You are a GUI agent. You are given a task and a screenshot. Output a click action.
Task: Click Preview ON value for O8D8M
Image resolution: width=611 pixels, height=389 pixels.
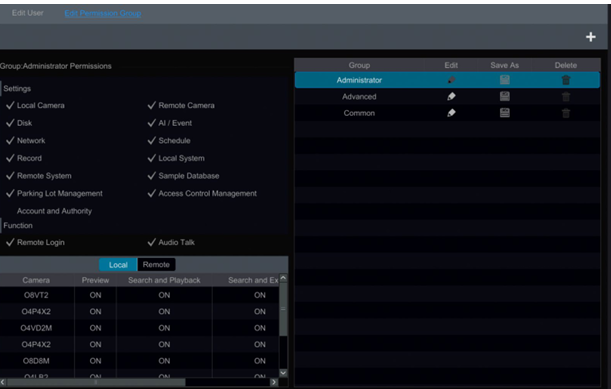click(x=95, y=361)
